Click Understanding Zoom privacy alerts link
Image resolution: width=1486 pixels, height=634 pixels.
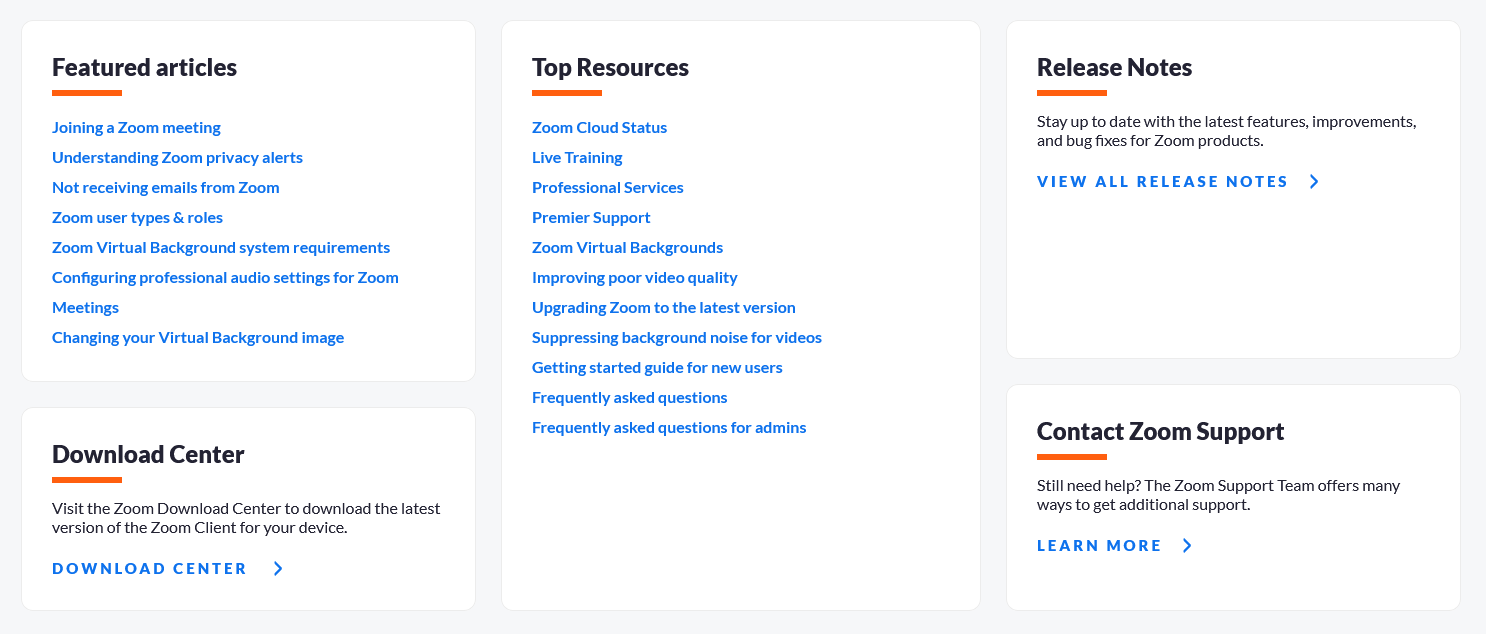coord(177,157)
